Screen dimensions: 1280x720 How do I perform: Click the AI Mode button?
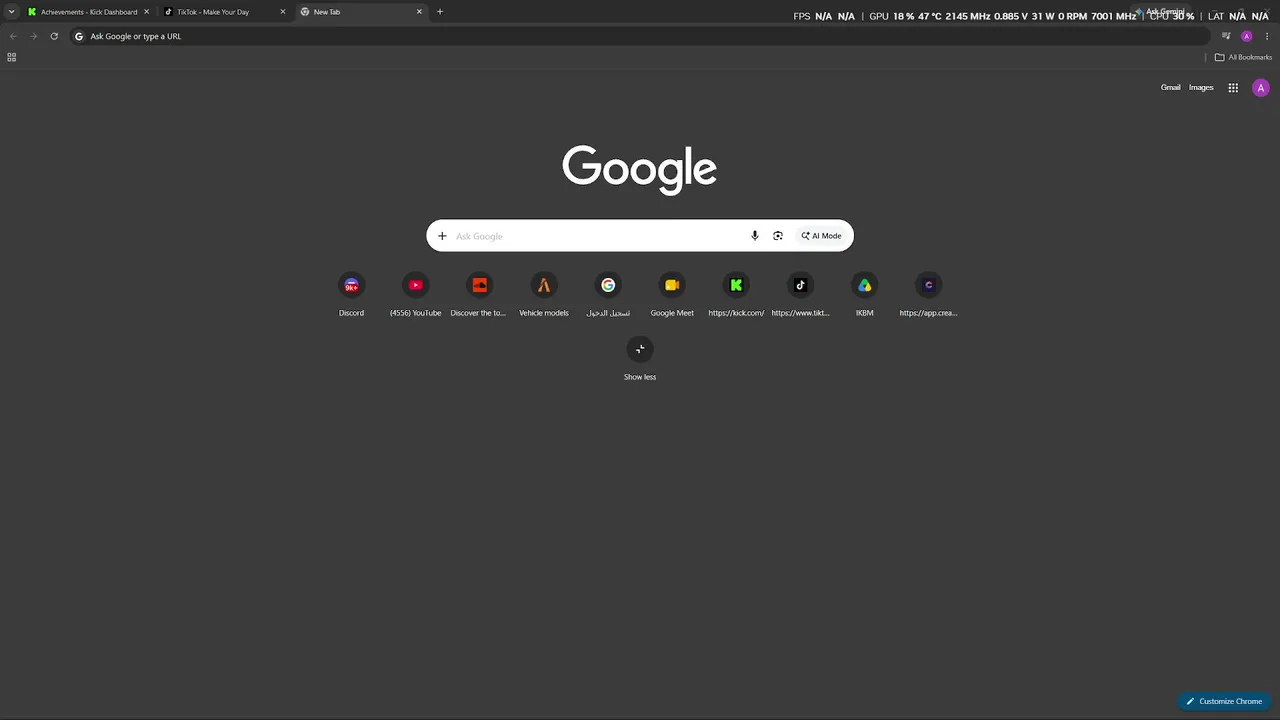821,236
